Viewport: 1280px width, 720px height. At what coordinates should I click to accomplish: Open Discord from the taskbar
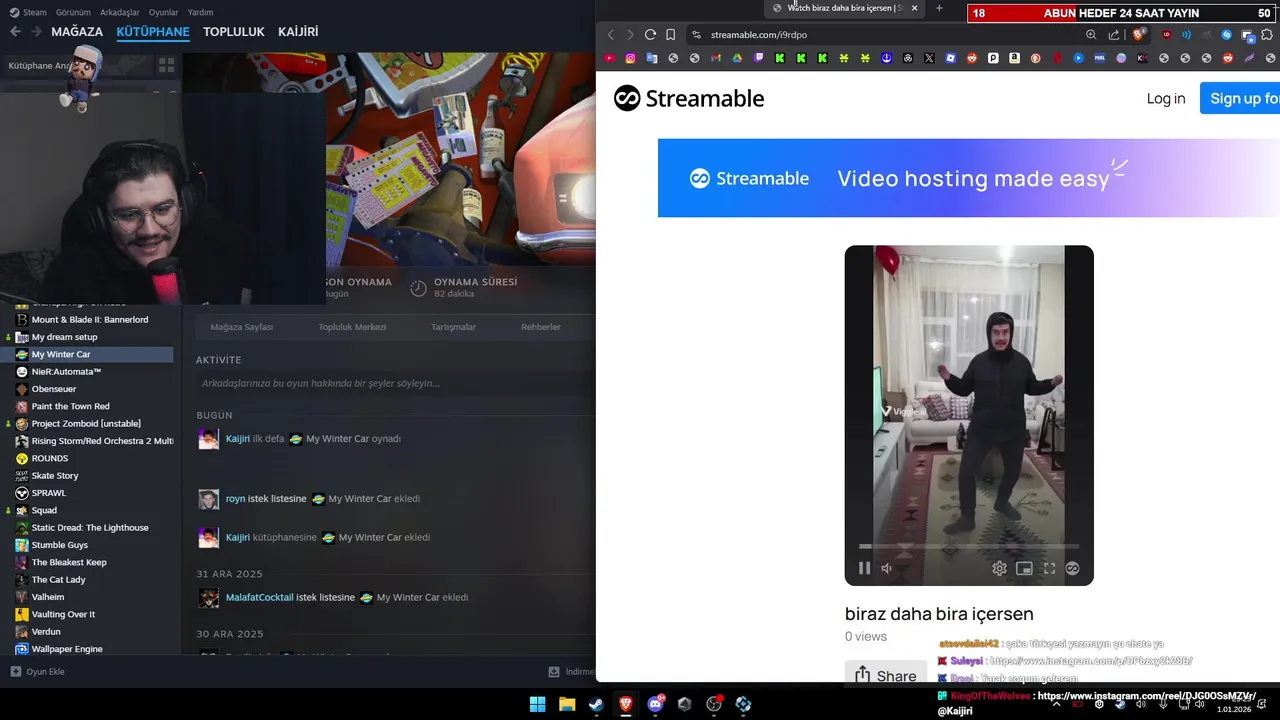656,704
